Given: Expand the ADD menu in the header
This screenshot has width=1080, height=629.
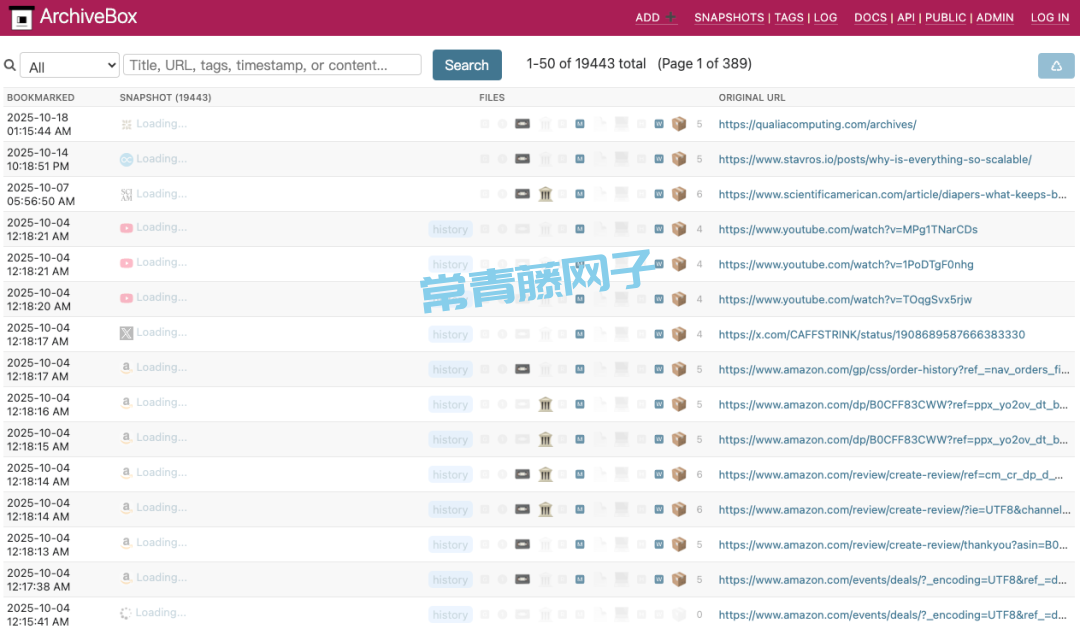Looking at the screenshot, I should point(655,17).
